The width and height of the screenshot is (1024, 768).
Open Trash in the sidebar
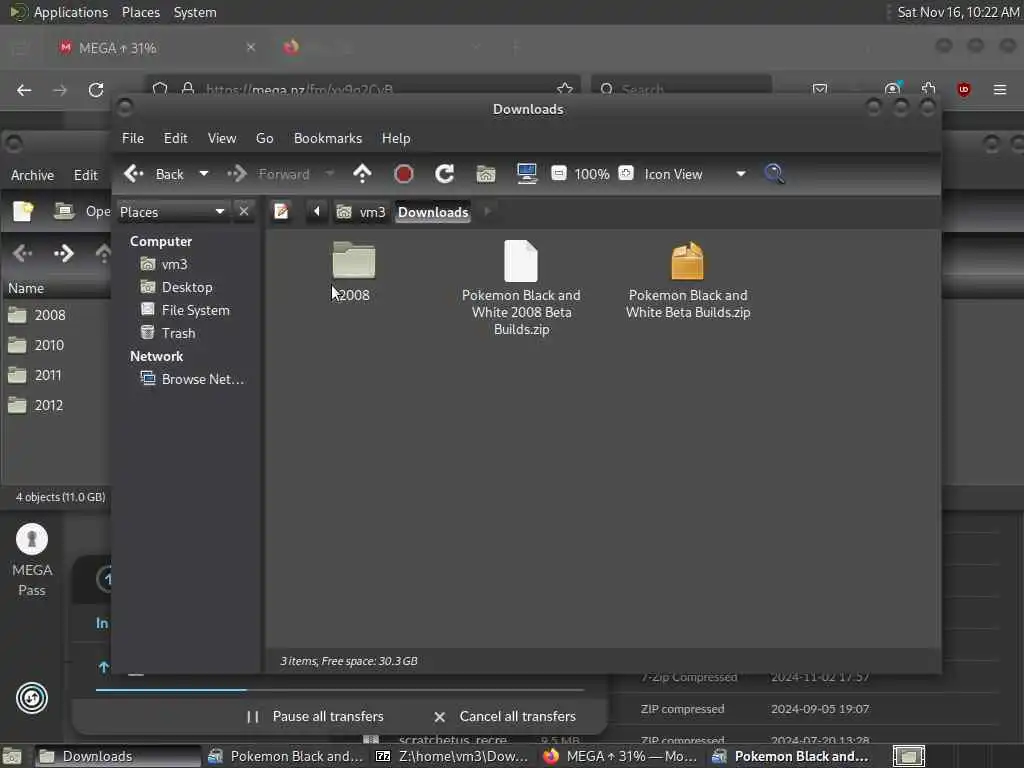click(168, 333)
